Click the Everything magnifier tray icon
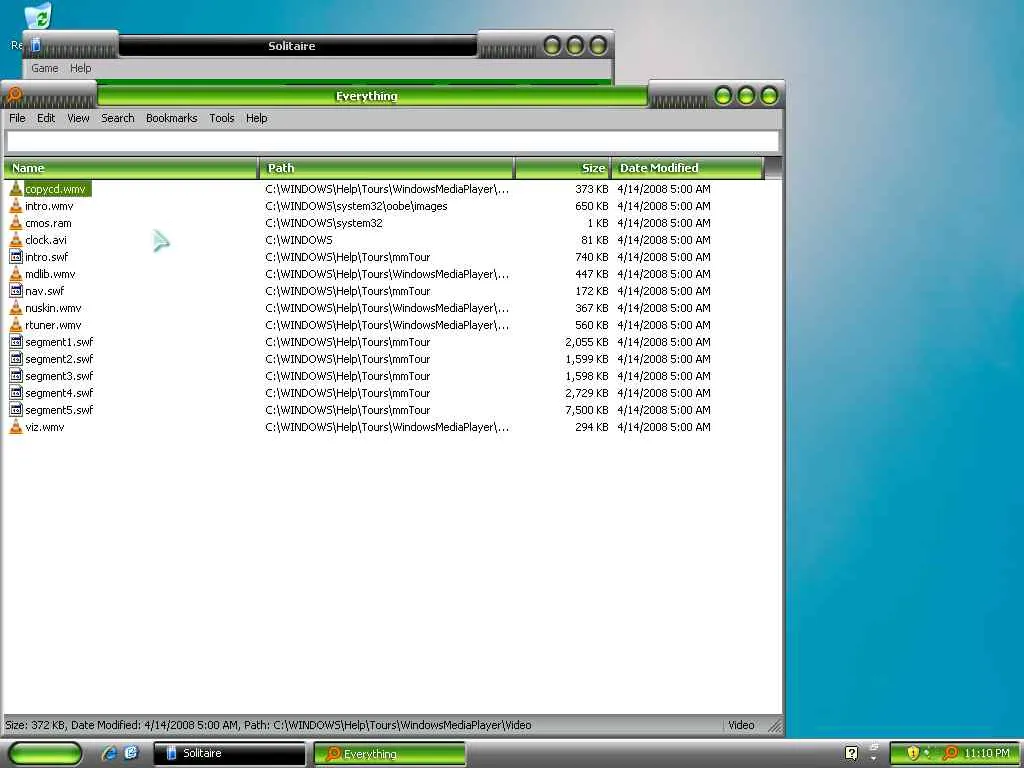The image size is (1024, 768). pyautogui.click(x=951, y=753)
